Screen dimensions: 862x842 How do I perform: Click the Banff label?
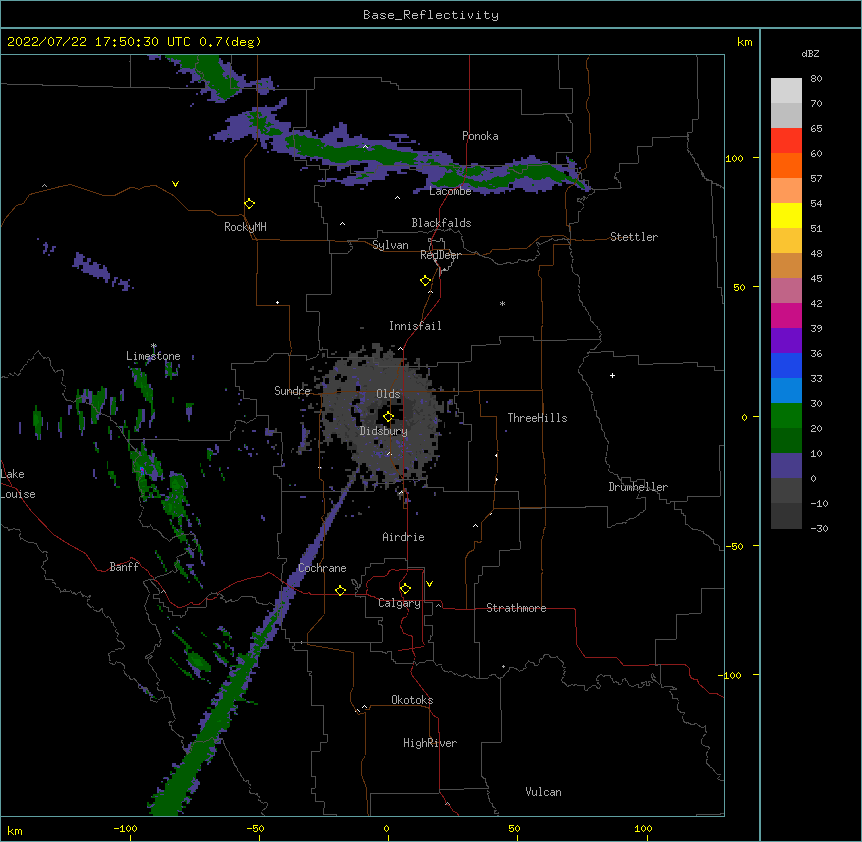click(124, 567)
